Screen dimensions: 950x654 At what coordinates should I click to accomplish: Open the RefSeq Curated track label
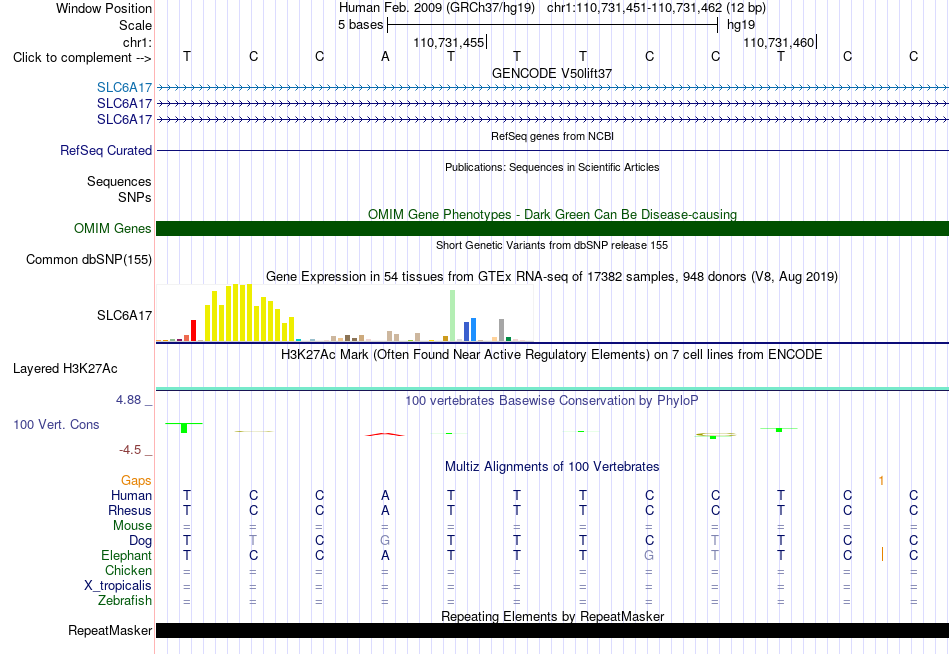(x=106, y=150)
